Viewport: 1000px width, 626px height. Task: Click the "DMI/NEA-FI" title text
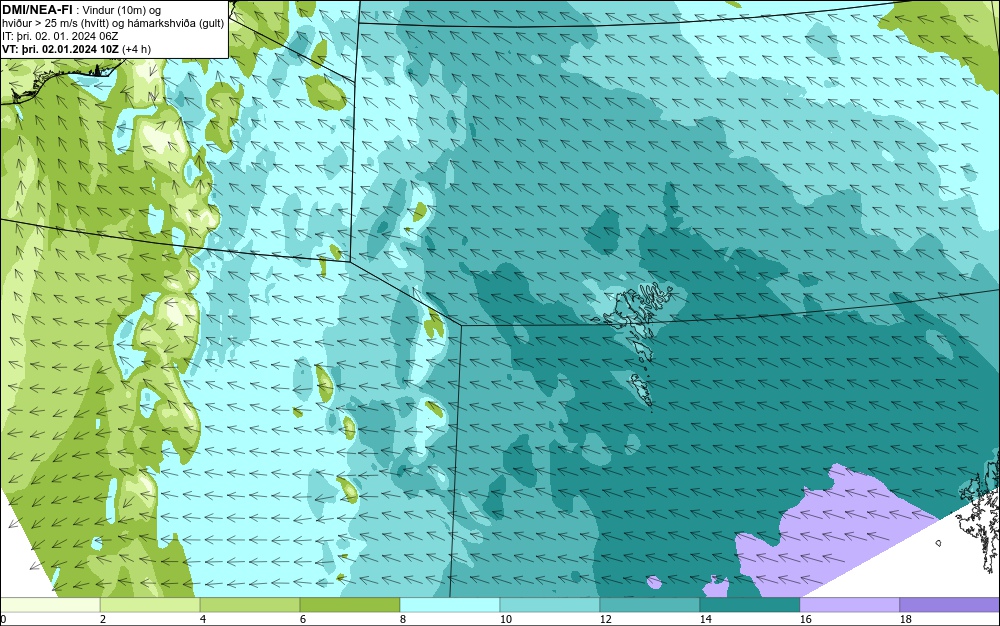36,10
